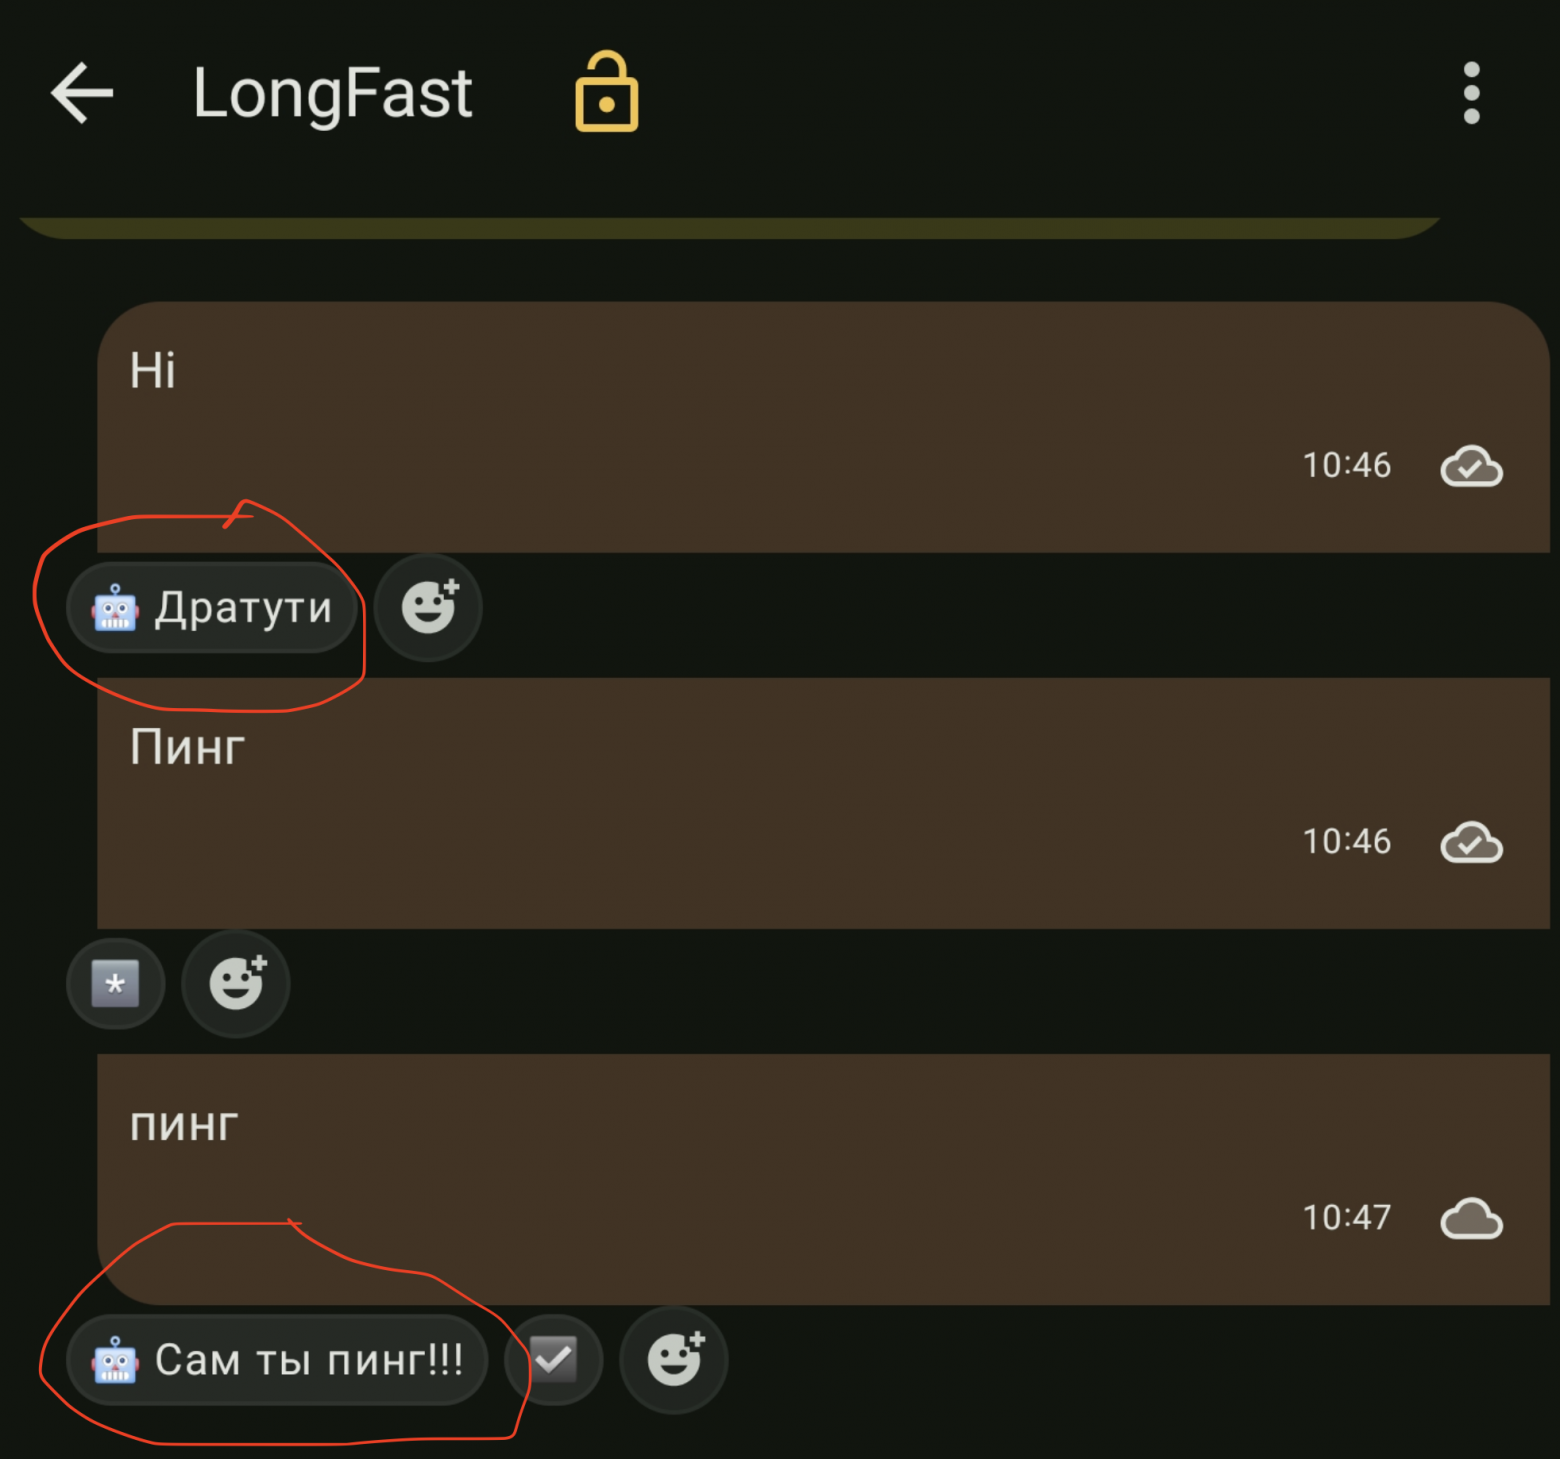Screen dimensions: 1560x1459
Task: Toggle the "Сам ты пинг!!!" reaction chip
Action: coord(277,1360)
